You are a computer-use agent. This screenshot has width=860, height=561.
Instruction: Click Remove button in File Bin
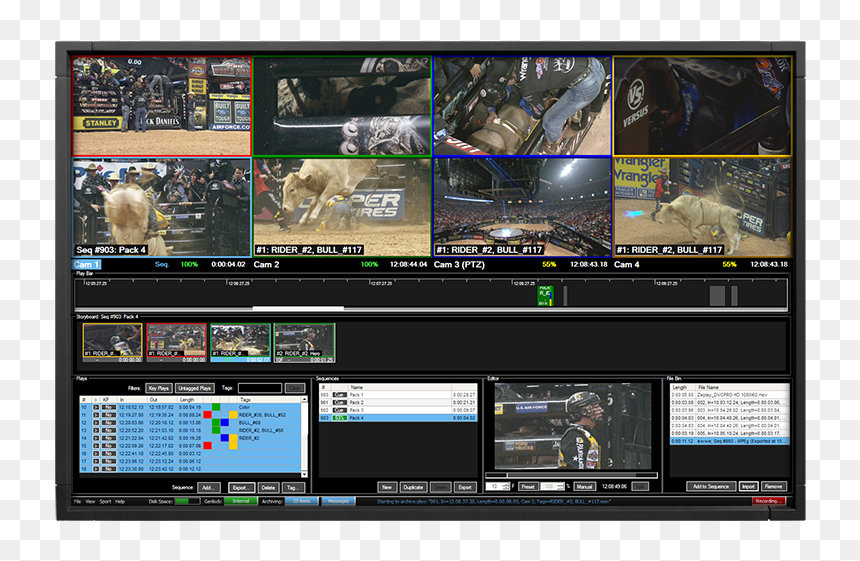774,486
